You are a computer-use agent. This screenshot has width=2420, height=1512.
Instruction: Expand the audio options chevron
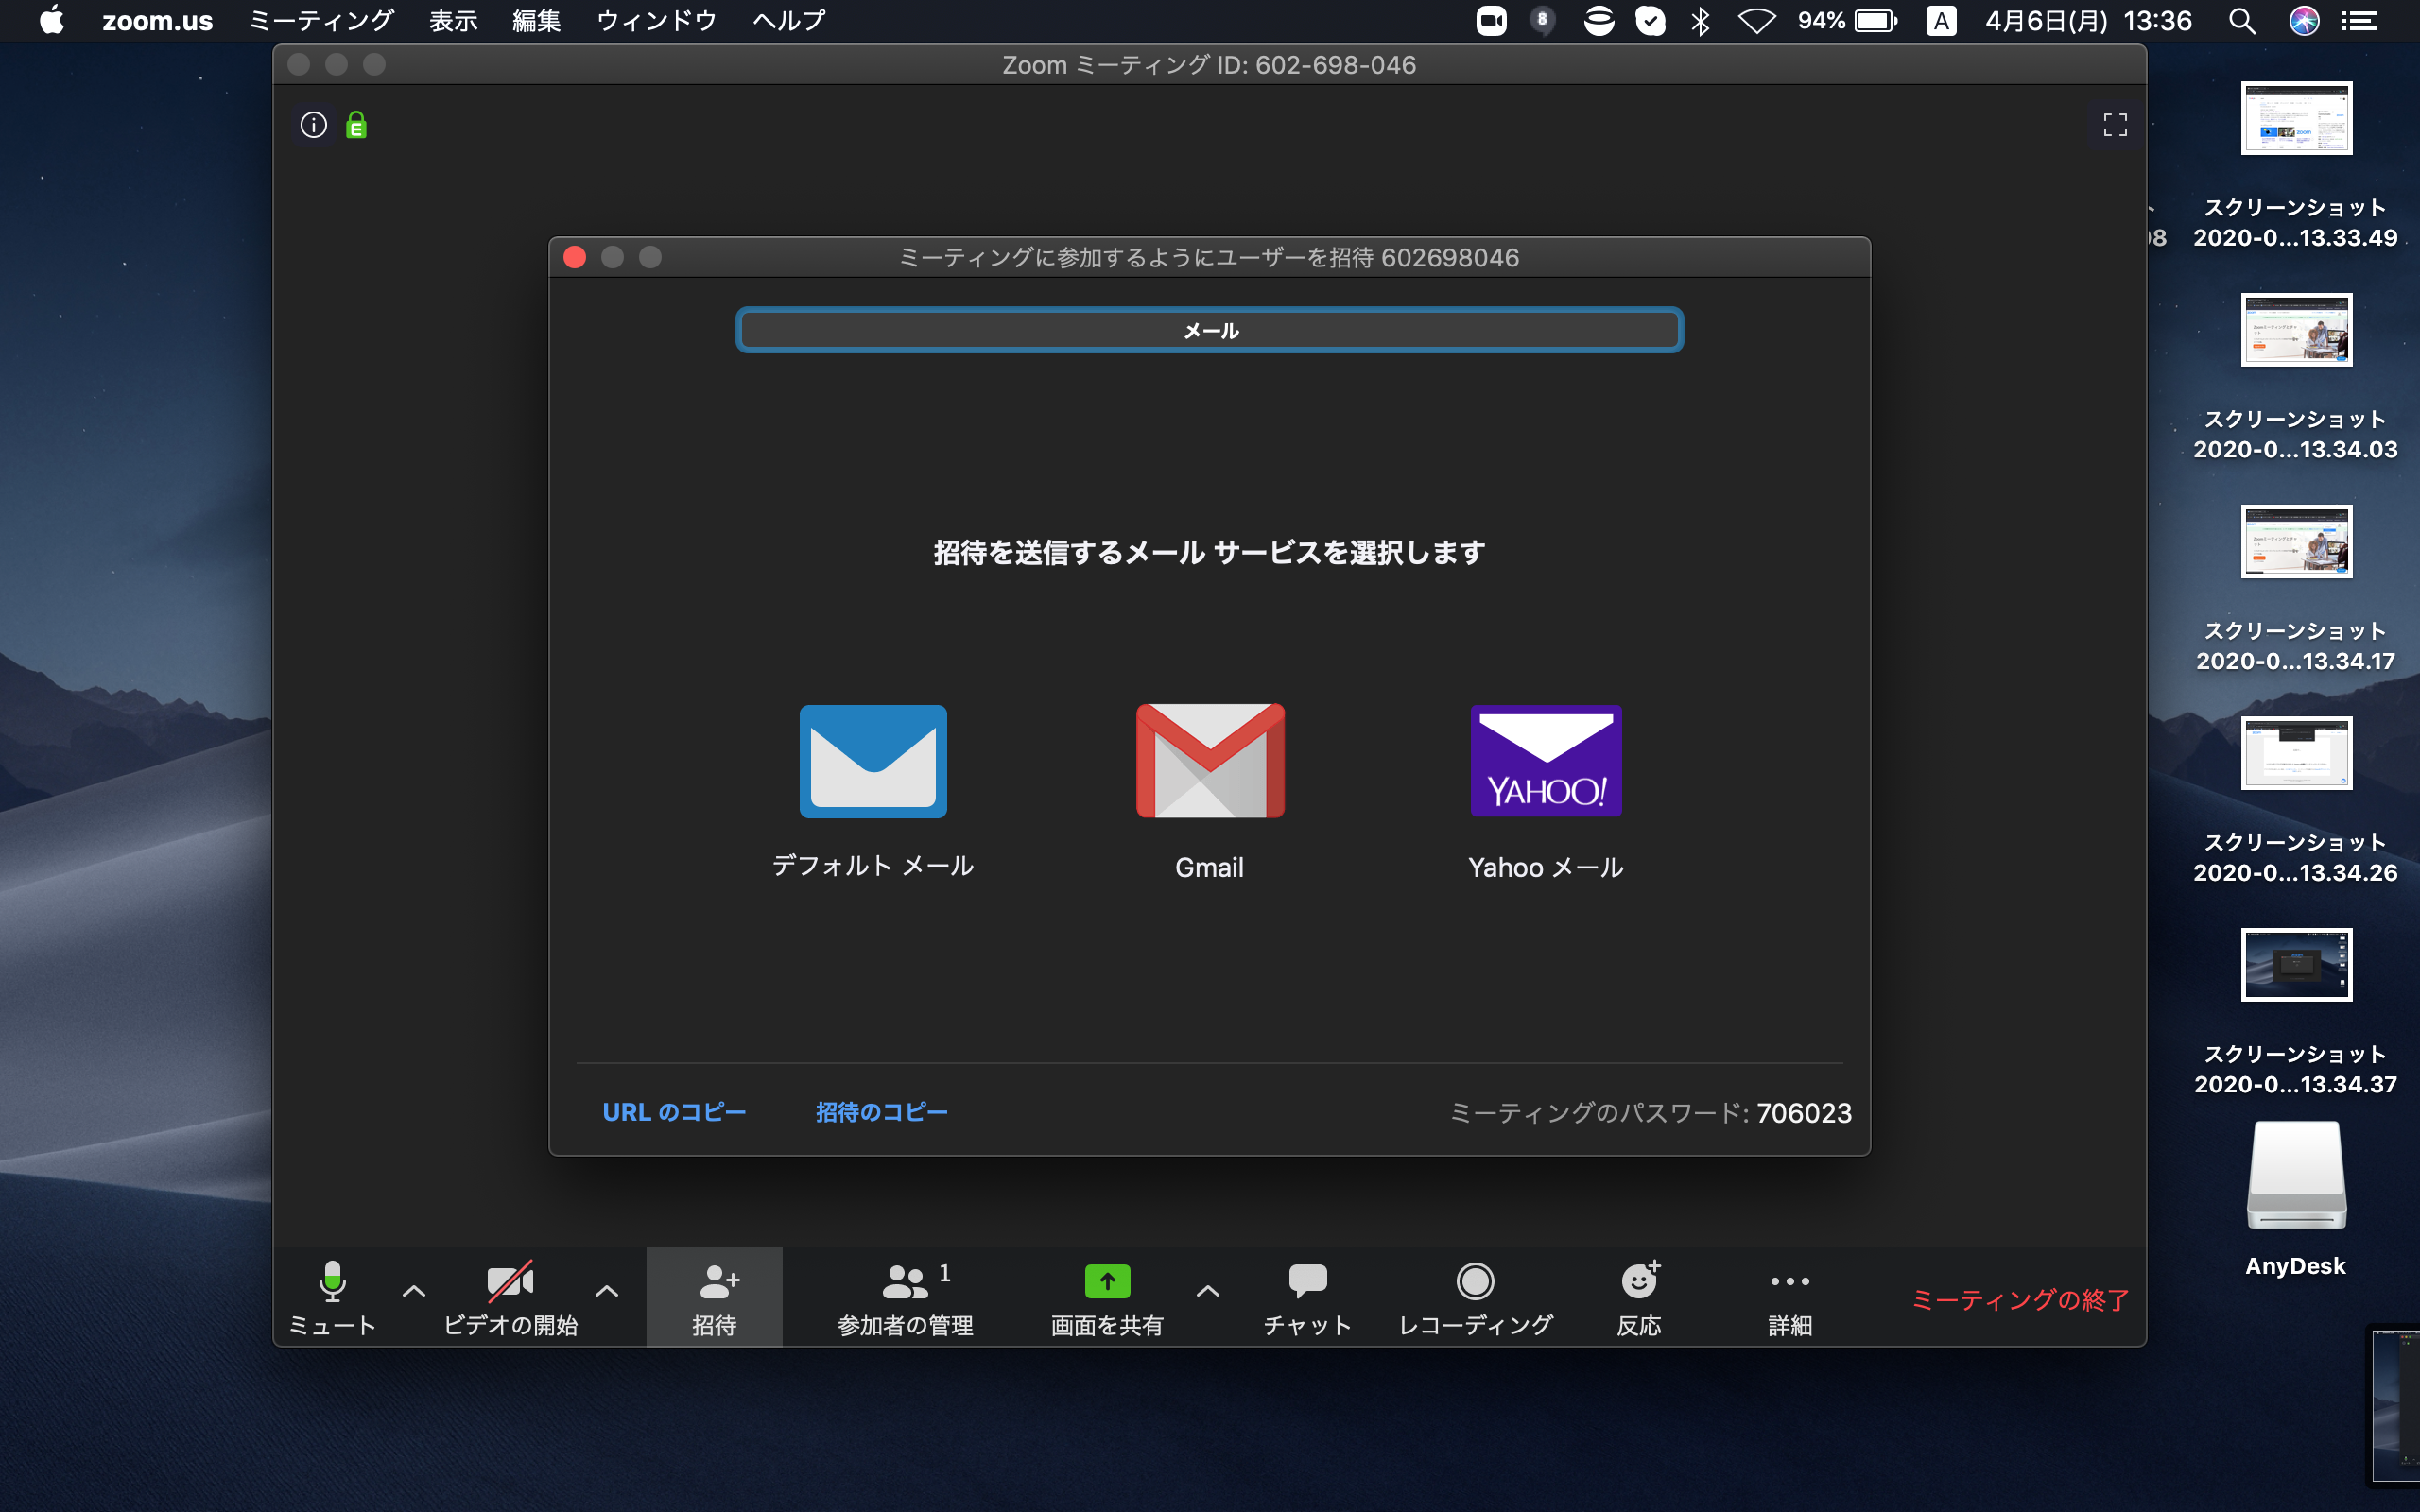[414, 1291]
